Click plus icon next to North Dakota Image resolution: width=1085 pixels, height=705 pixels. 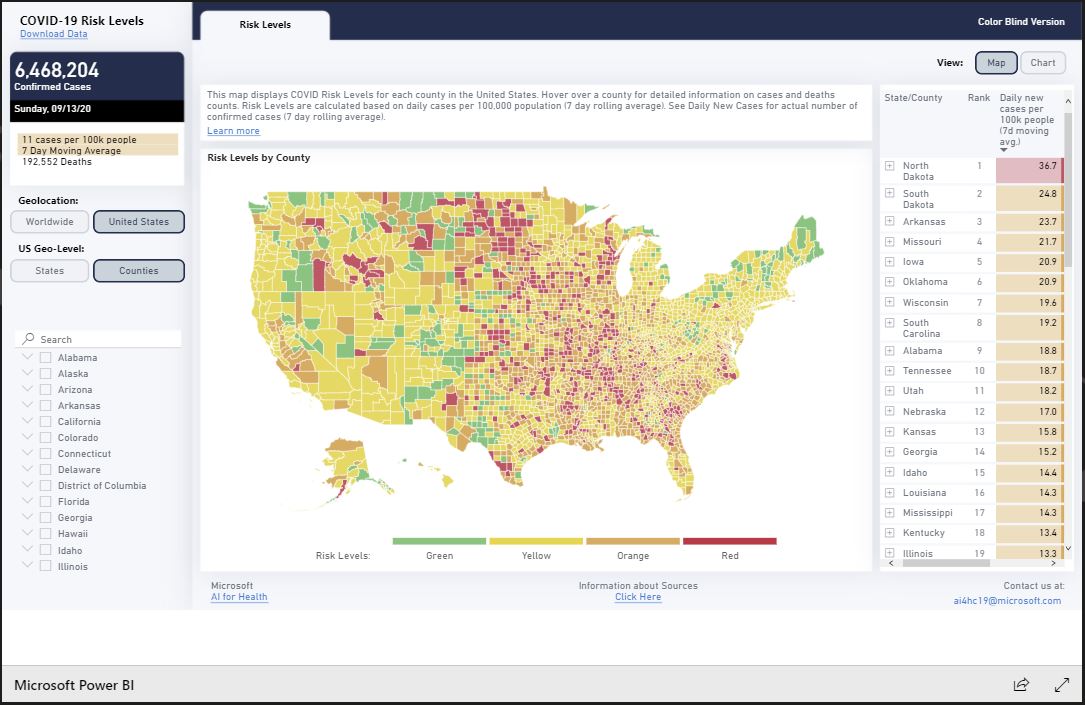pos(890,166)
